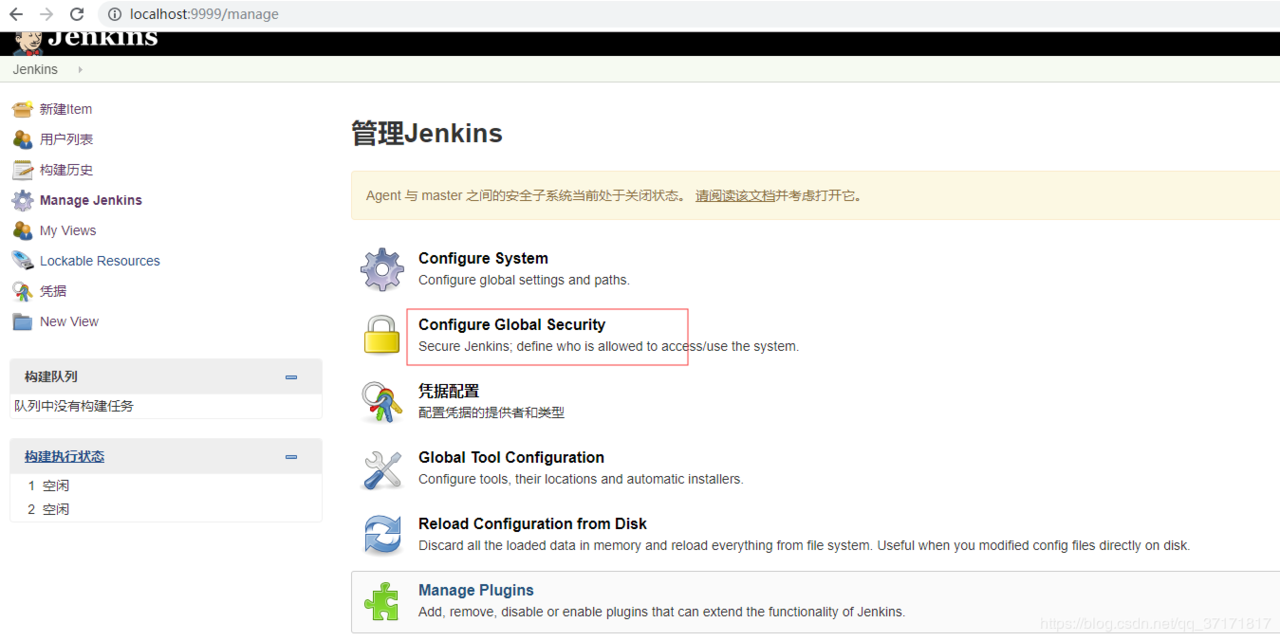Open Configure System

coord(483,258)
